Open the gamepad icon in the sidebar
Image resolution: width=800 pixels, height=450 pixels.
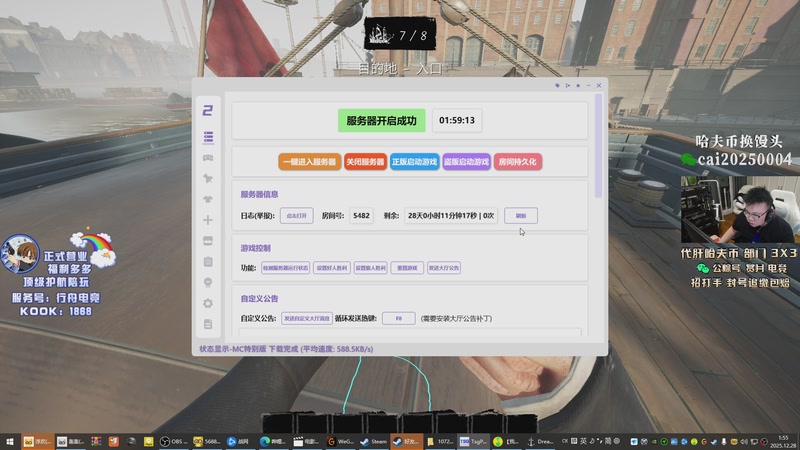coord(208,158)
